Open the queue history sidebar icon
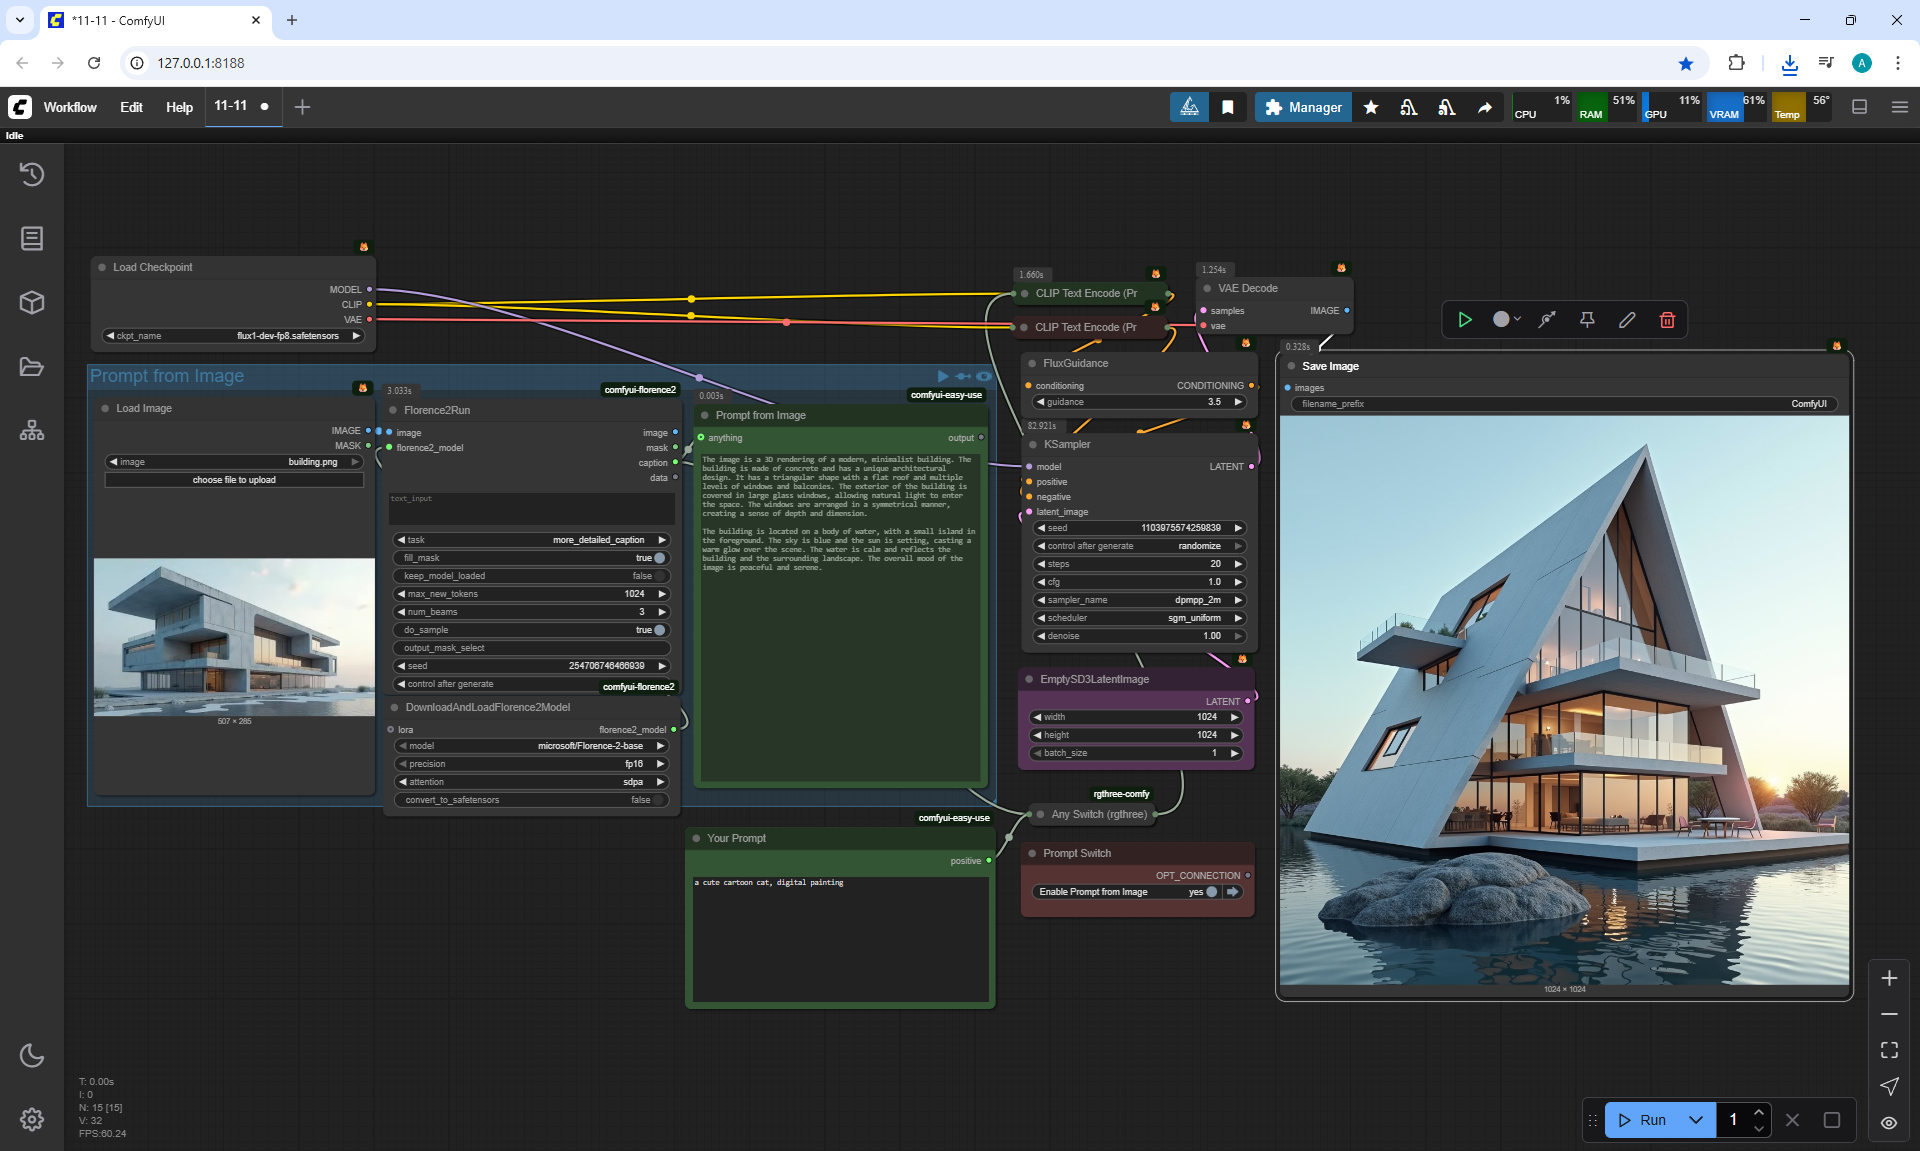The height and width of the screenshot is (1151, 1920). coord(32,175)
